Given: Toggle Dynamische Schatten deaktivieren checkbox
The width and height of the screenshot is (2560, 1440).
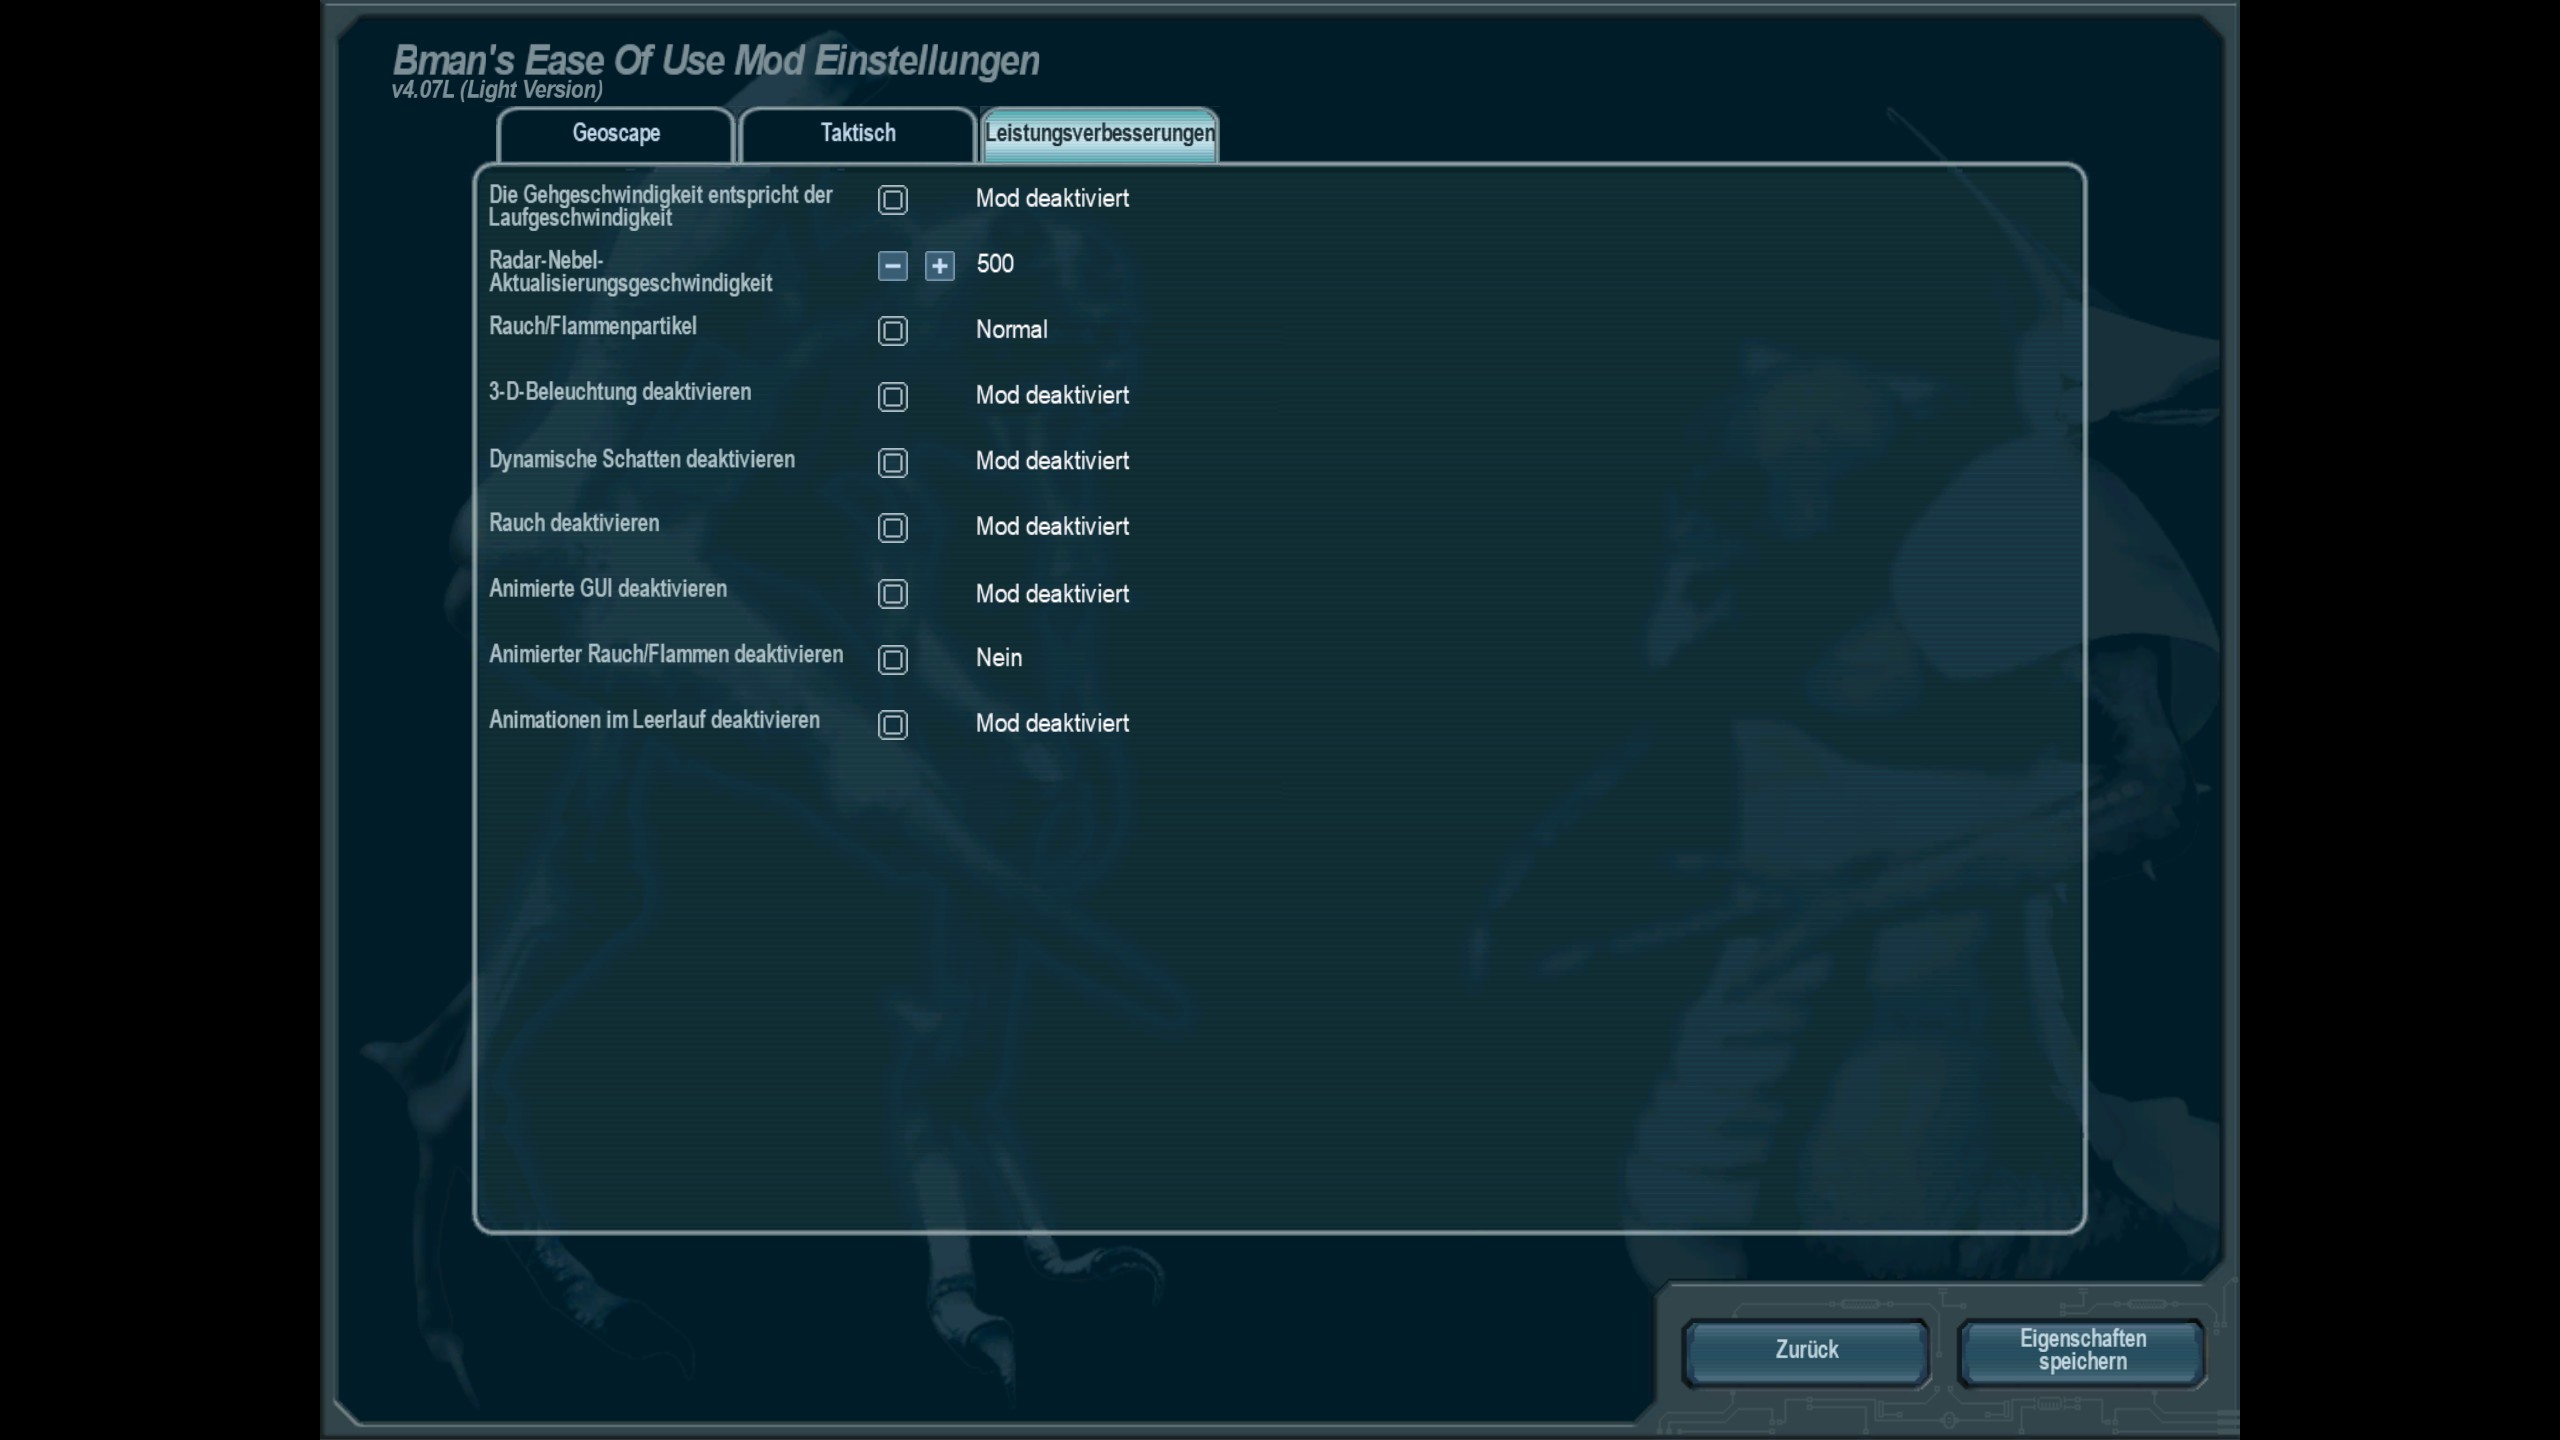Looking at the screenshot, I should tap(892, 463).
